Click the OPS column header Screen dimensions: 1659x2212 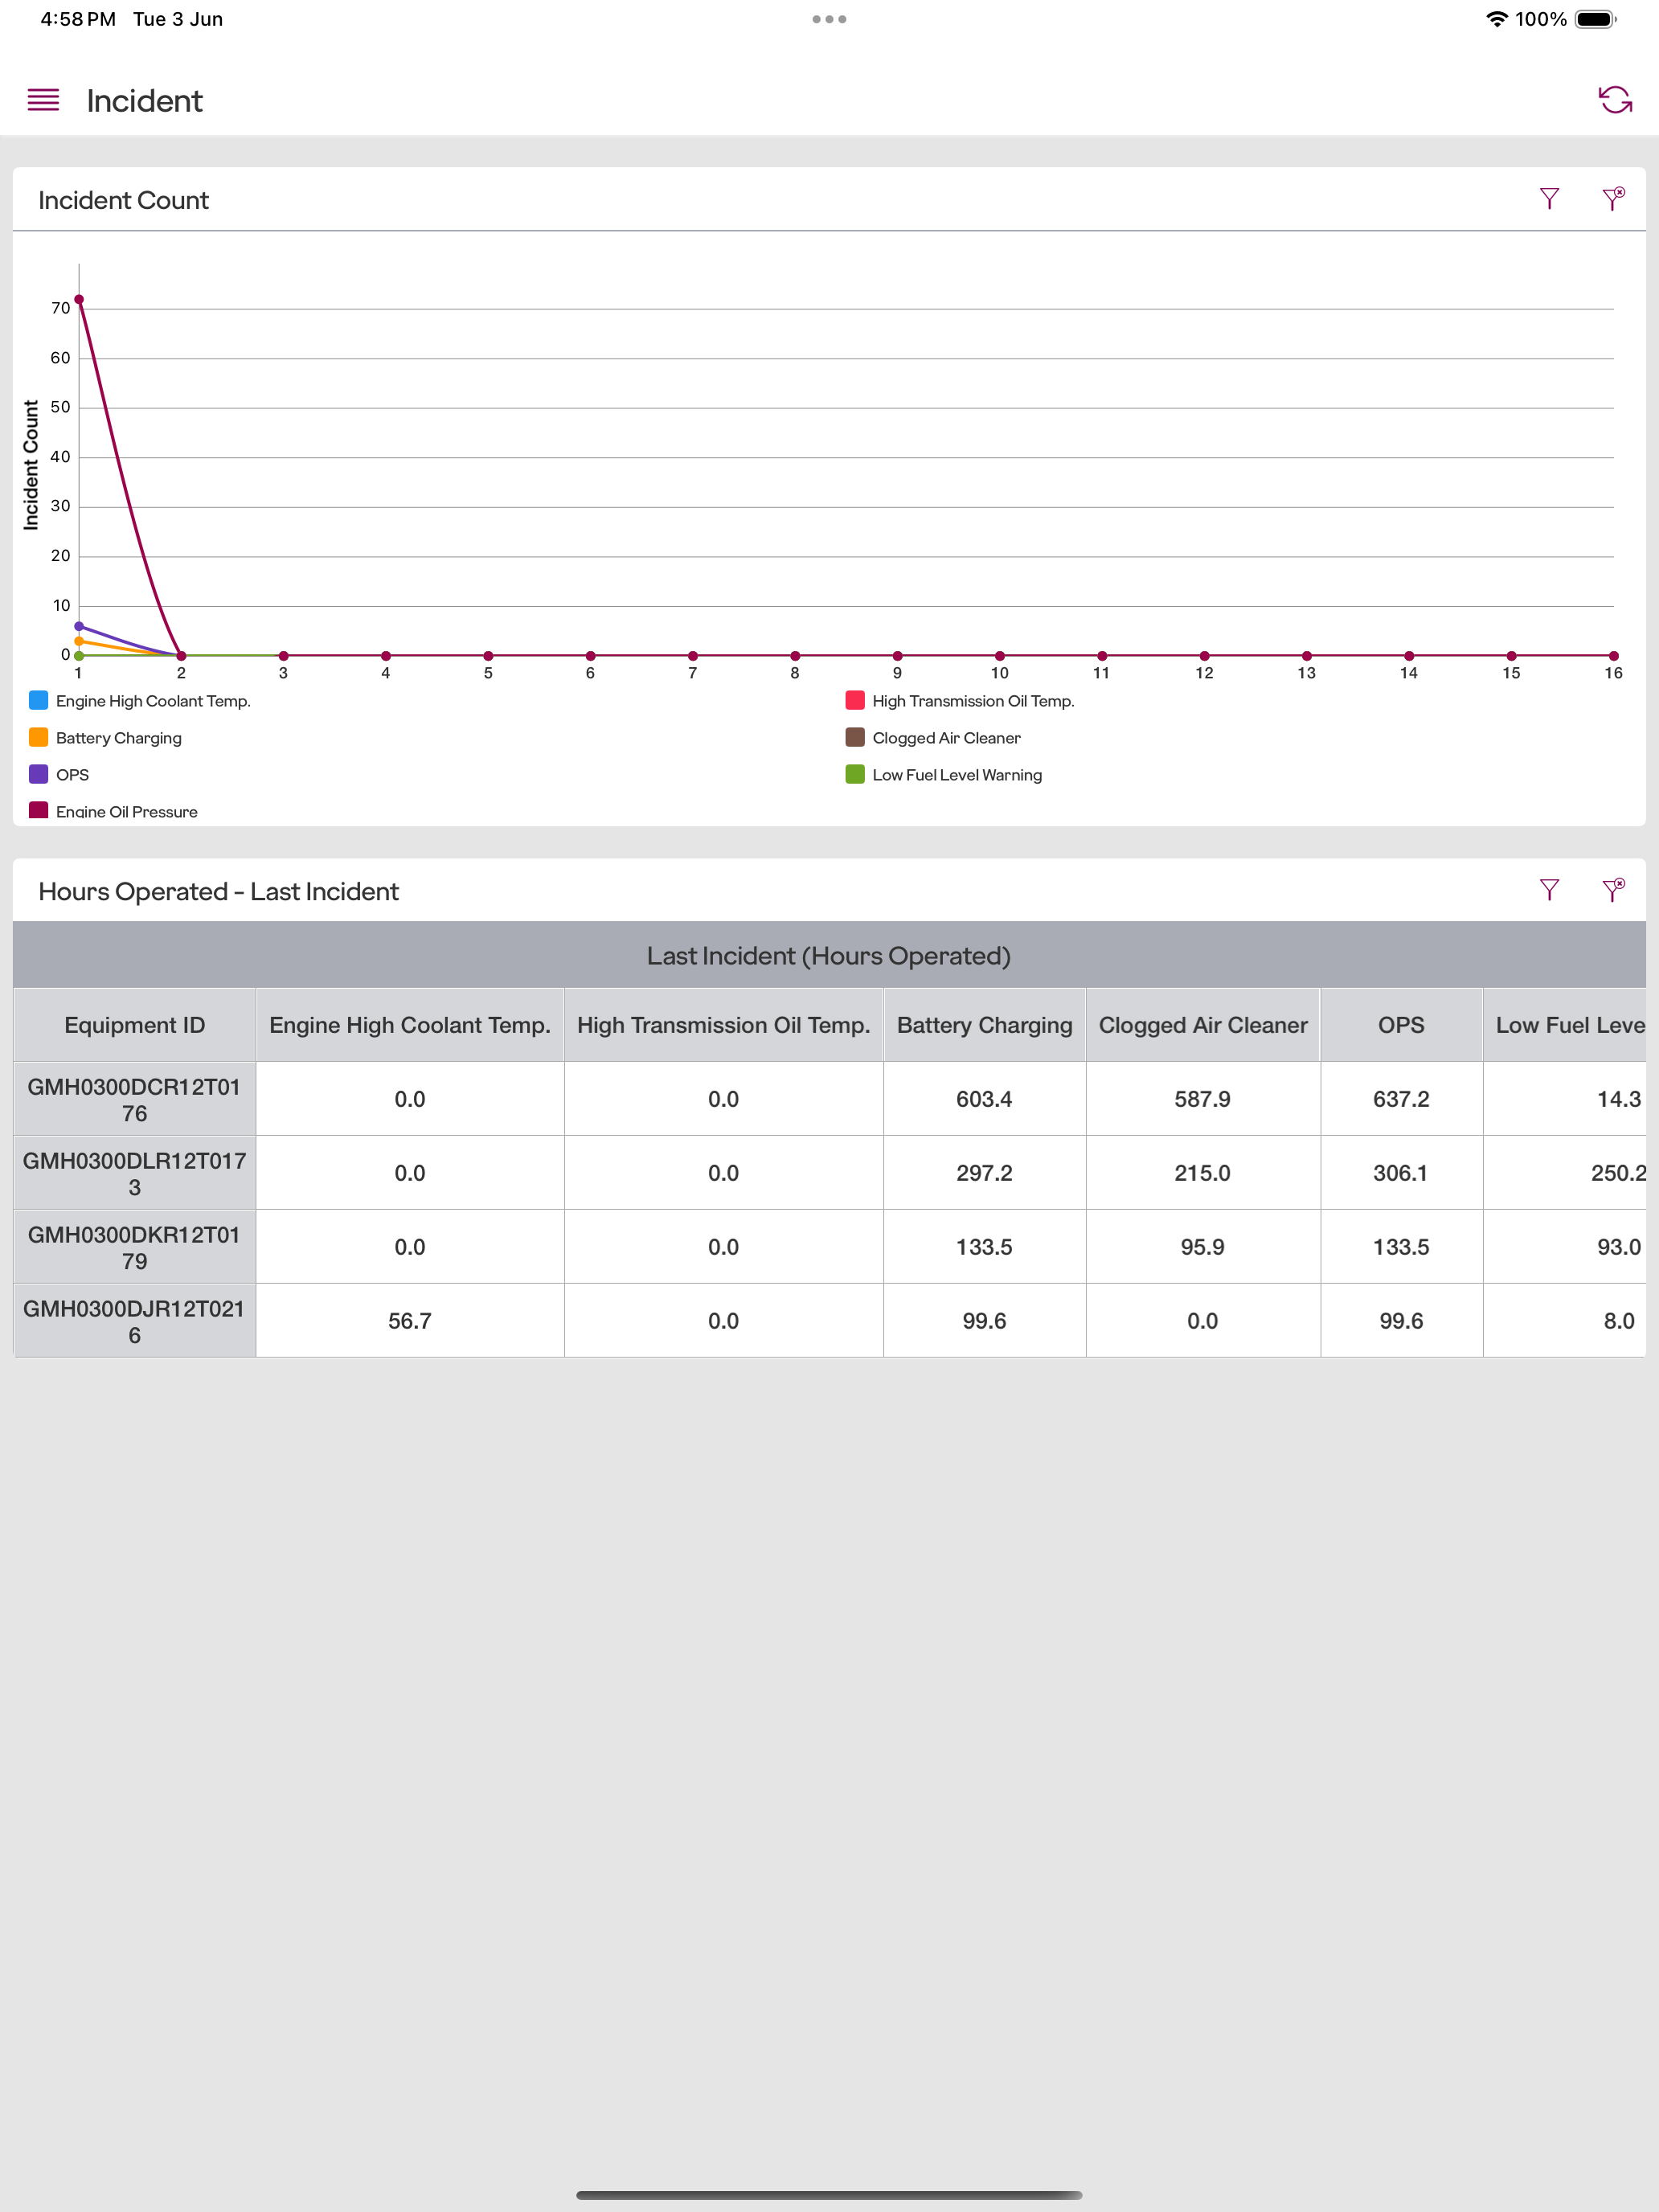[x=1401, y=1025]
